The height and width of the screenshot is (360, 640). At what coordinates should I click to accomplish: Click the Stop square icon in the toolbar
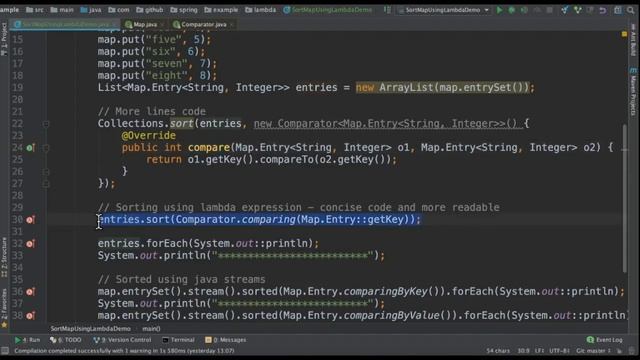(550, 10)
